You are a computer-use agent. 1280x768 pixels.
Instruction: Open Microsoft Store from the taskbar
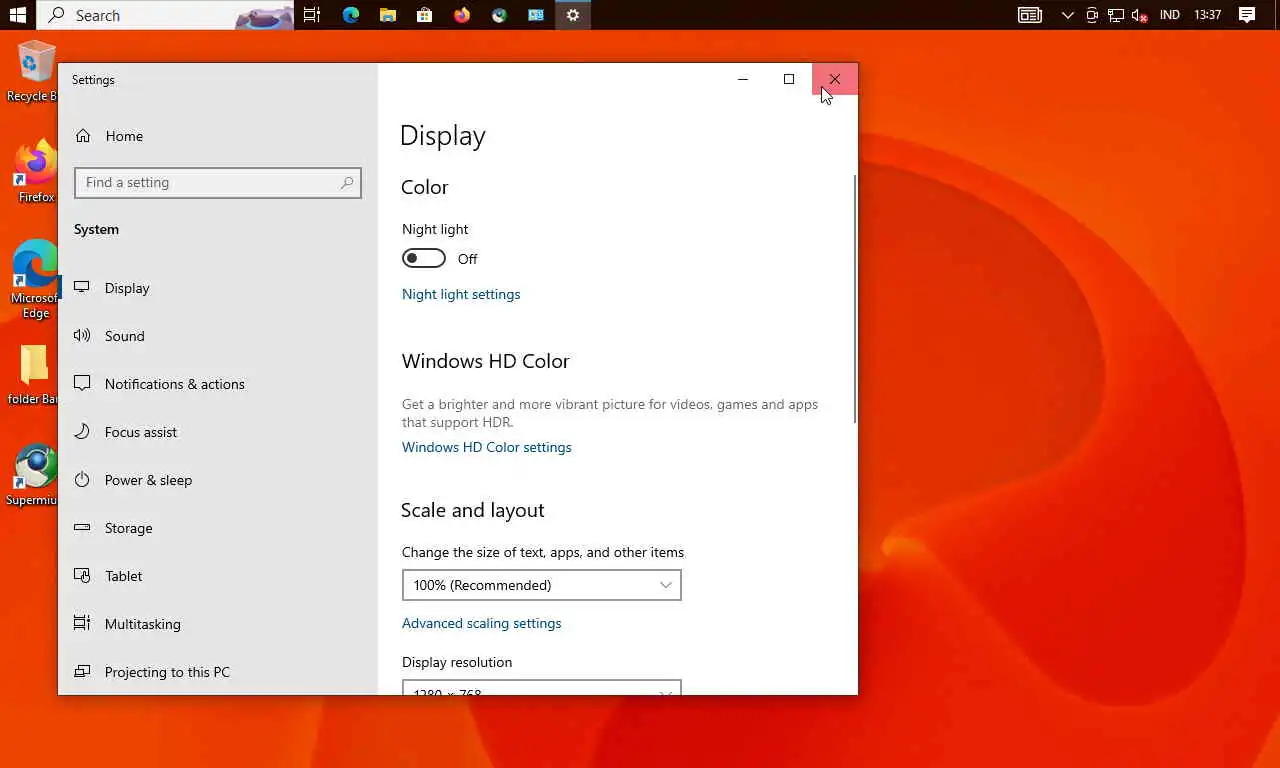pyautogui.click(x=425, y=15)
